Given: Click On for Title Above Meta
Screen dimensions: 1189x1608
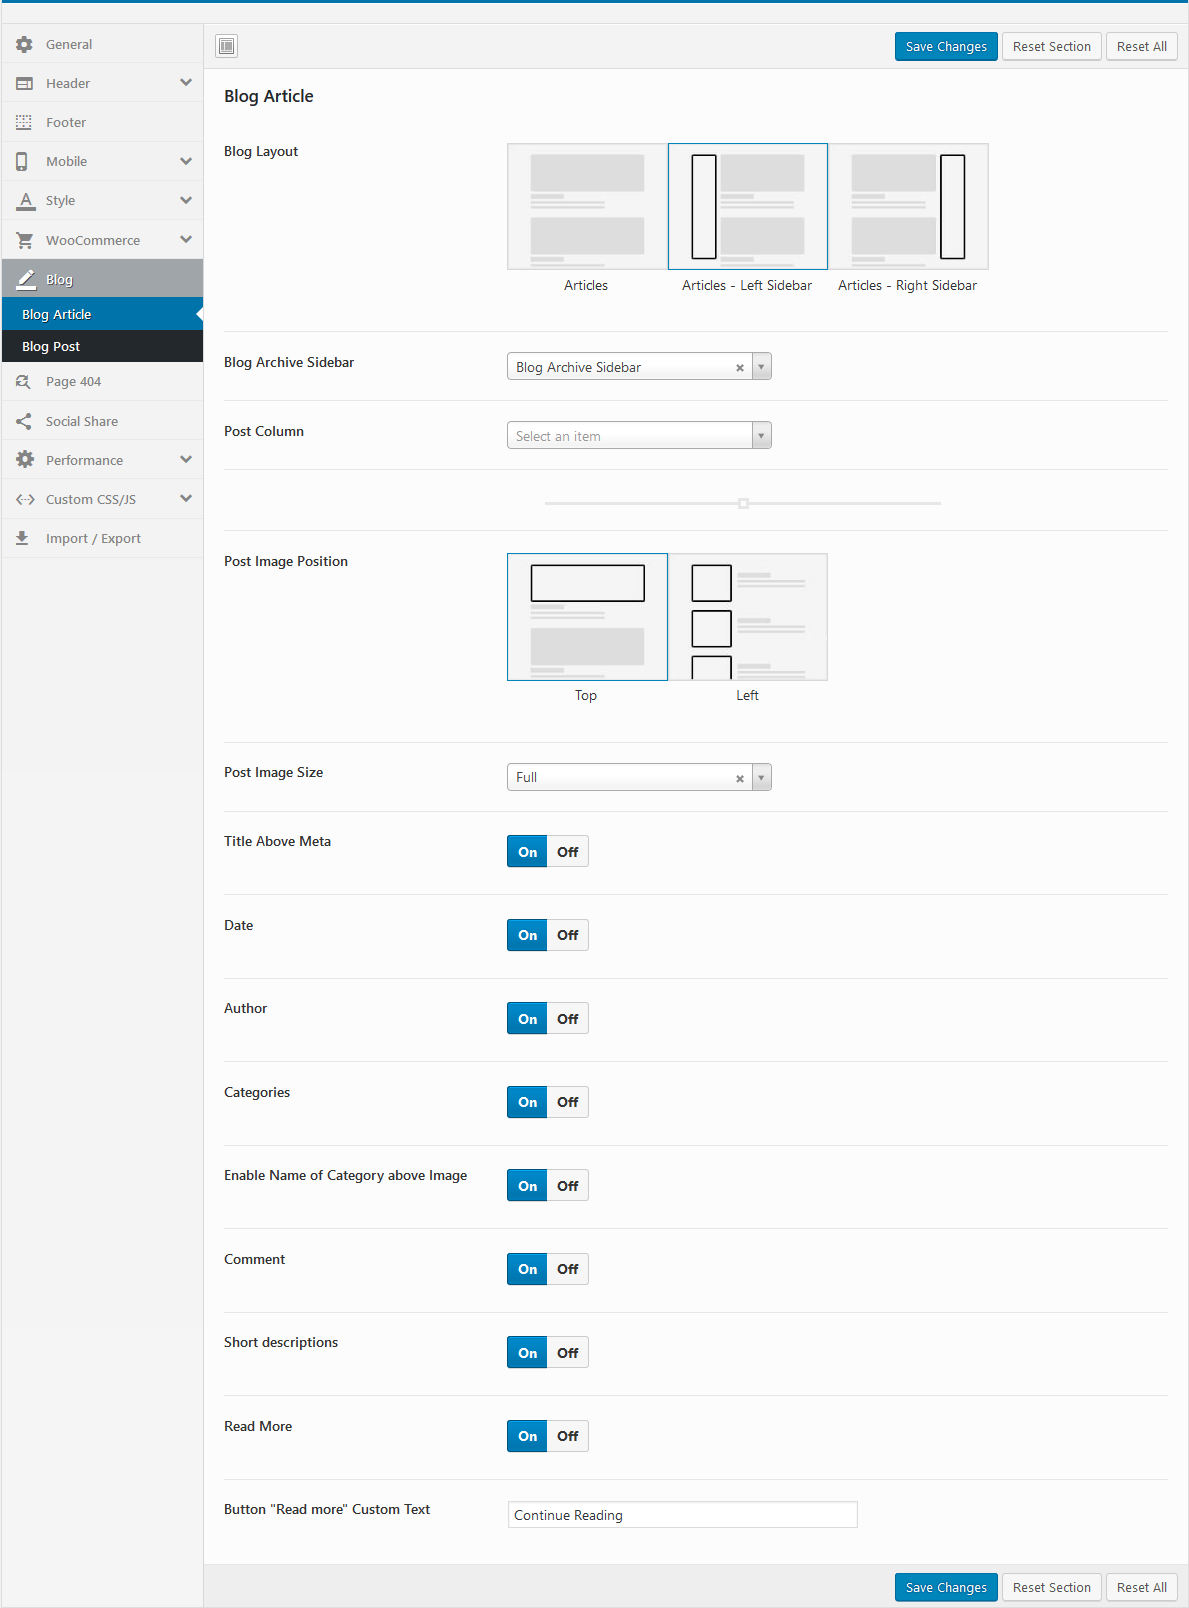Looking at the screenshot, I should pos(527,852).
